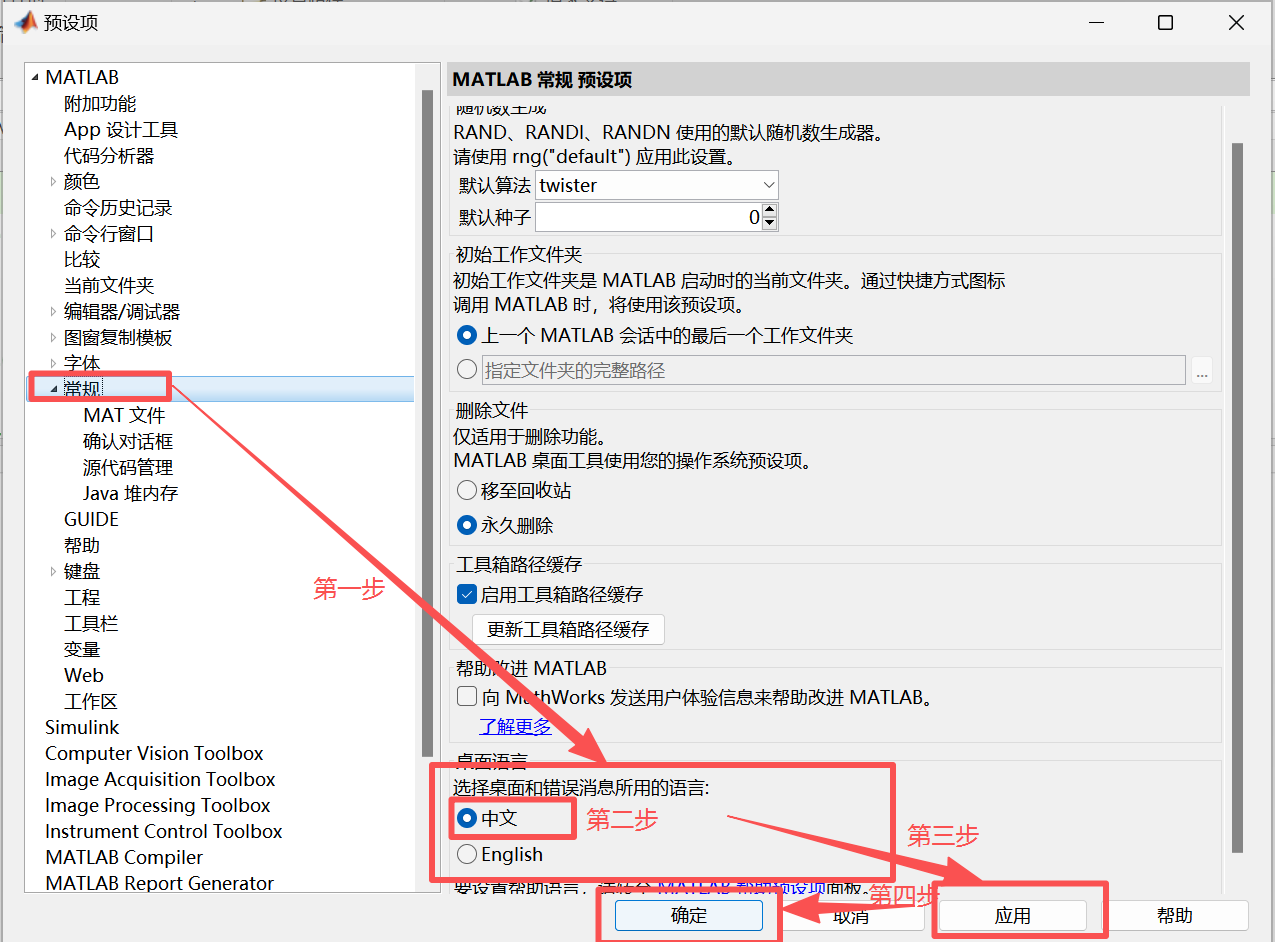Select 工具栏 in the preferences tree
This screenshot has width=1275, height=942.
[x=91, y=624]
